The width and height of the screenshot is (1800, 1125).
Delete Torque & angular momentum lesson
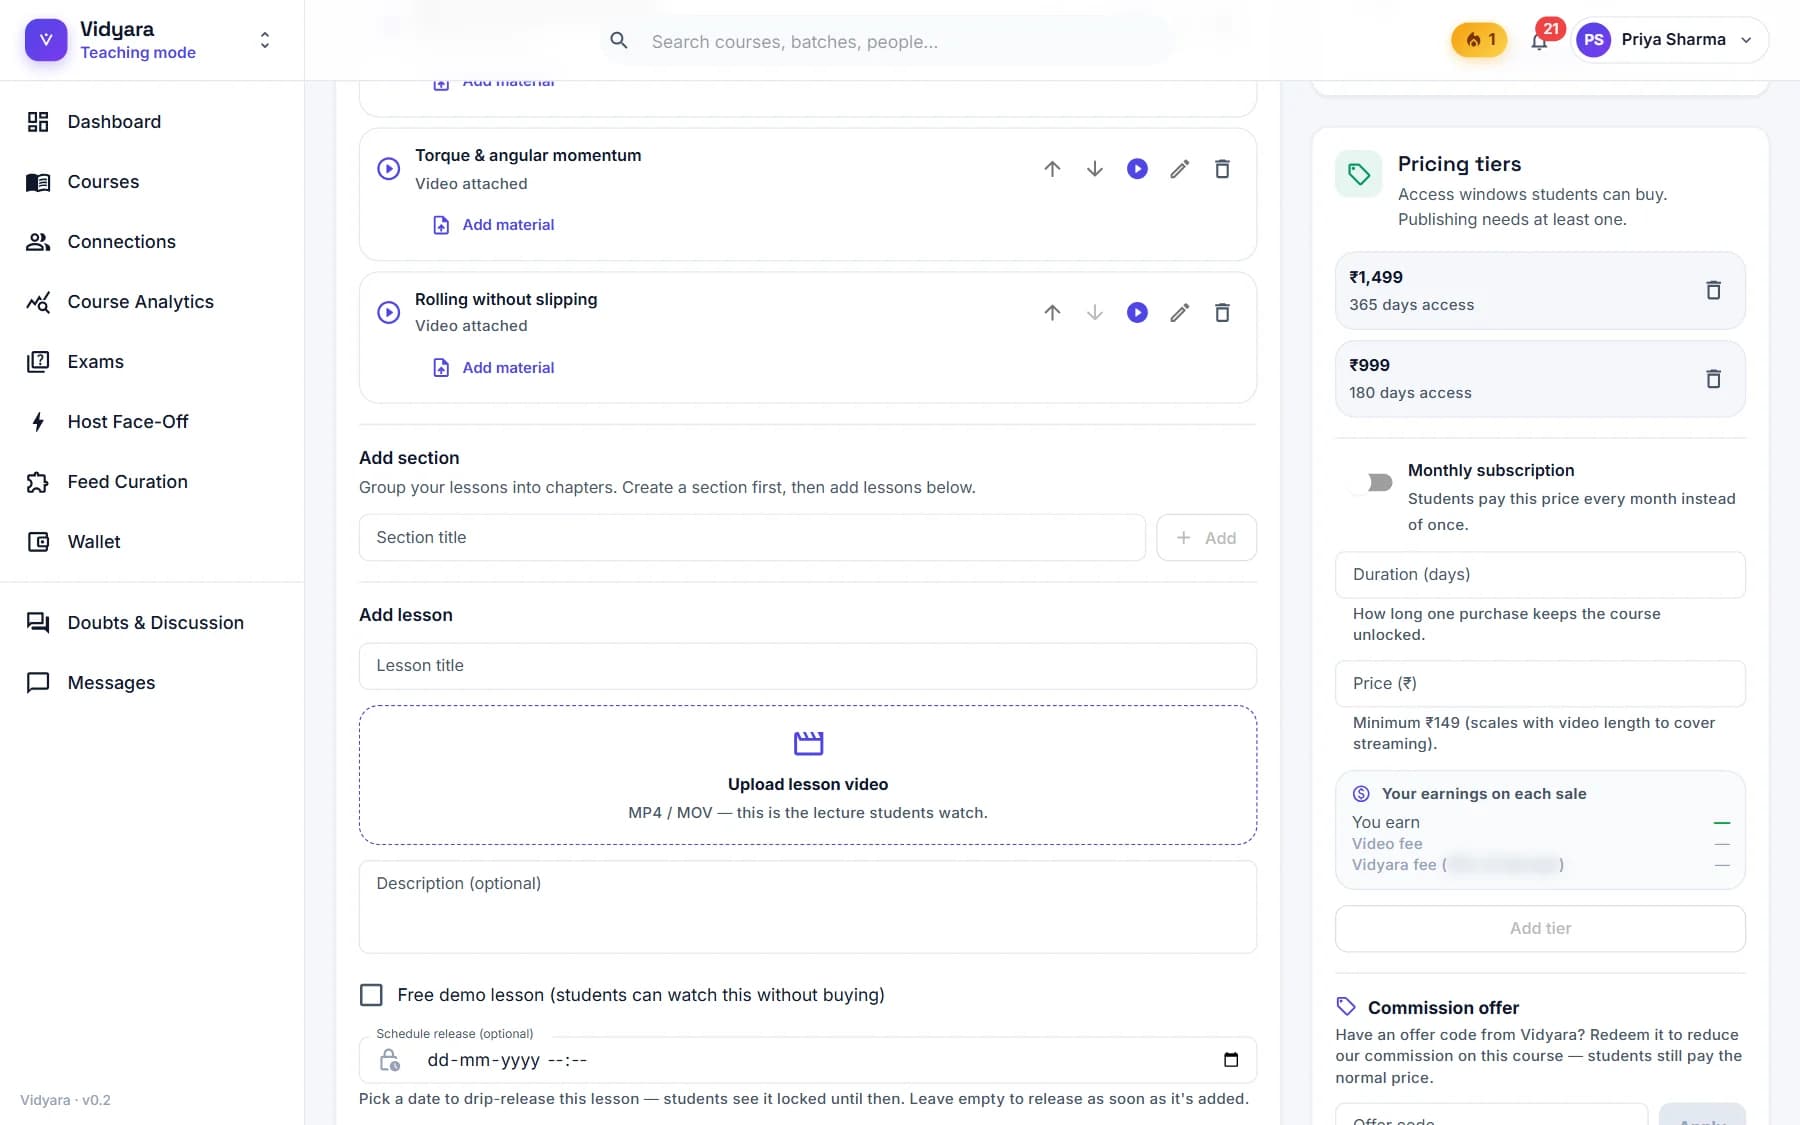[x=1222, y=169]
